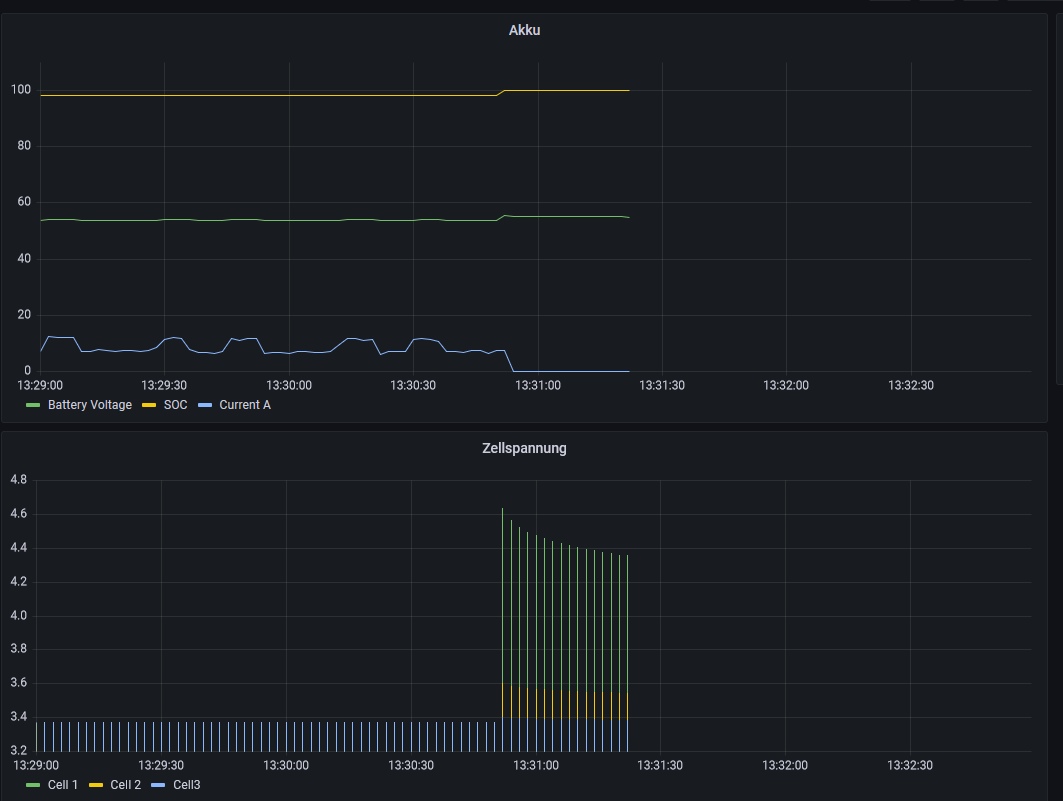The image size is (1063, 801).
Task: Open the Akku panel title menu
Action: [x=524, y=30]
